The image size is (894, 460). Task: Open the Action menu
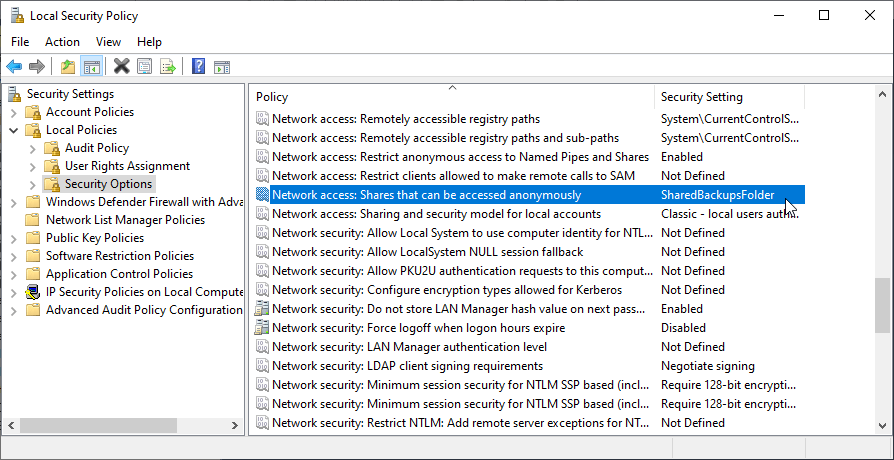pyautogui.click(x=62, y=42)
